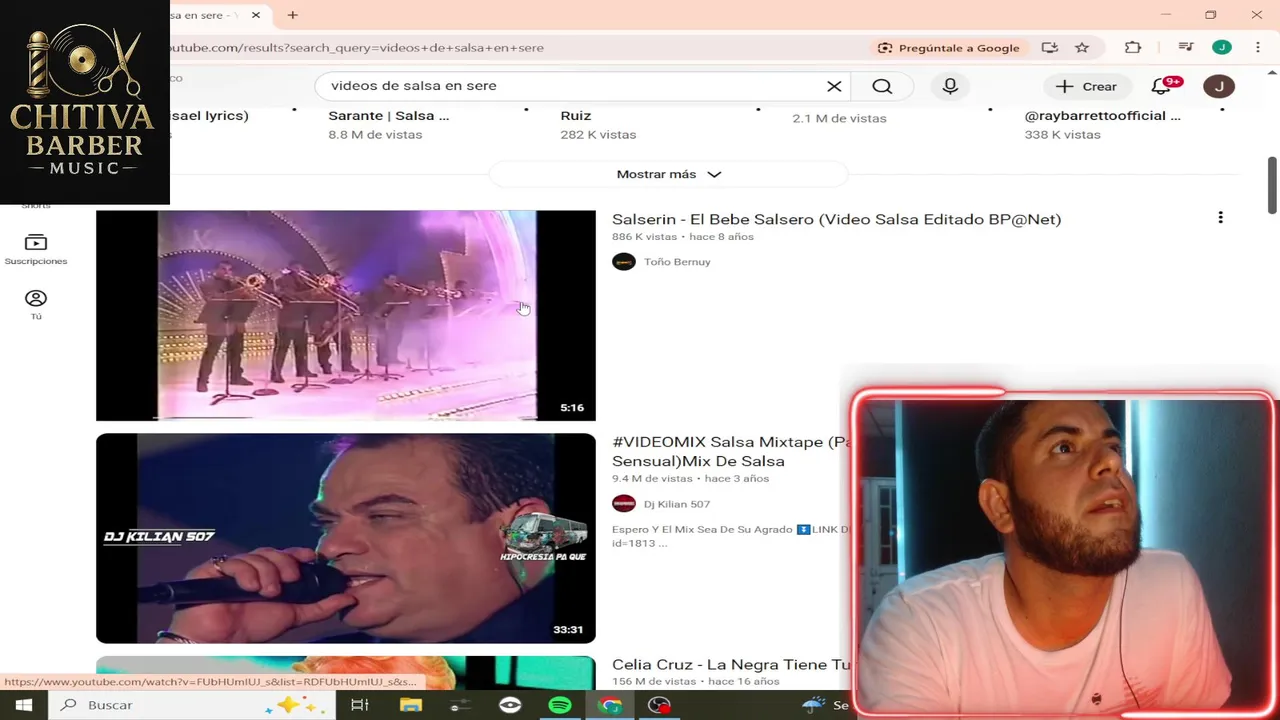Bookmark this page with the star icon
Viewport: 1280px width, 720px height.
point(1082,47)
